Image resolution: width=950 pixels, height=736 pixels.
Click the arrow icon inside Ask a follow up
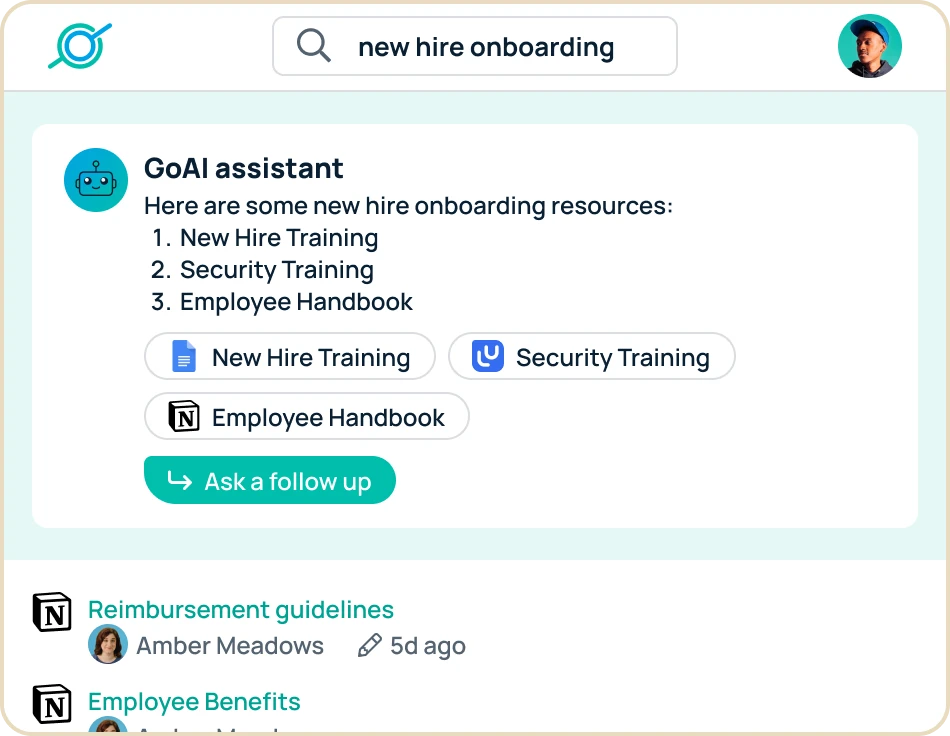point(177,480)
